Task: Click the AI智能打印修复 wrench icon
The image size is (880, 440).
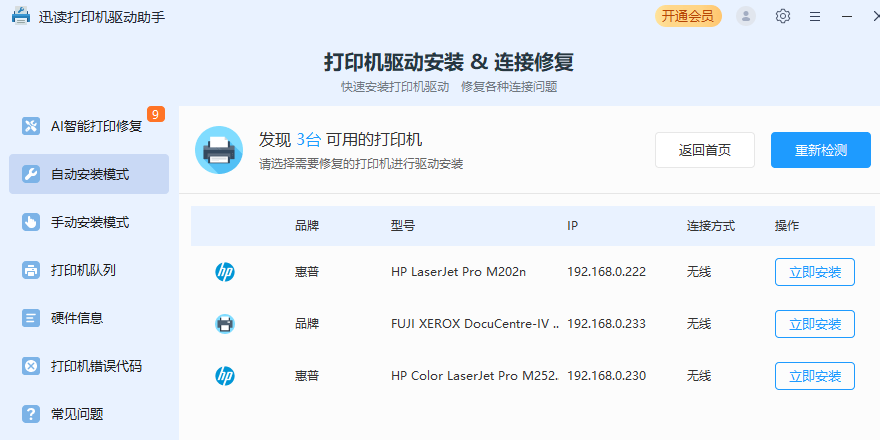Action: click(31, 126)
